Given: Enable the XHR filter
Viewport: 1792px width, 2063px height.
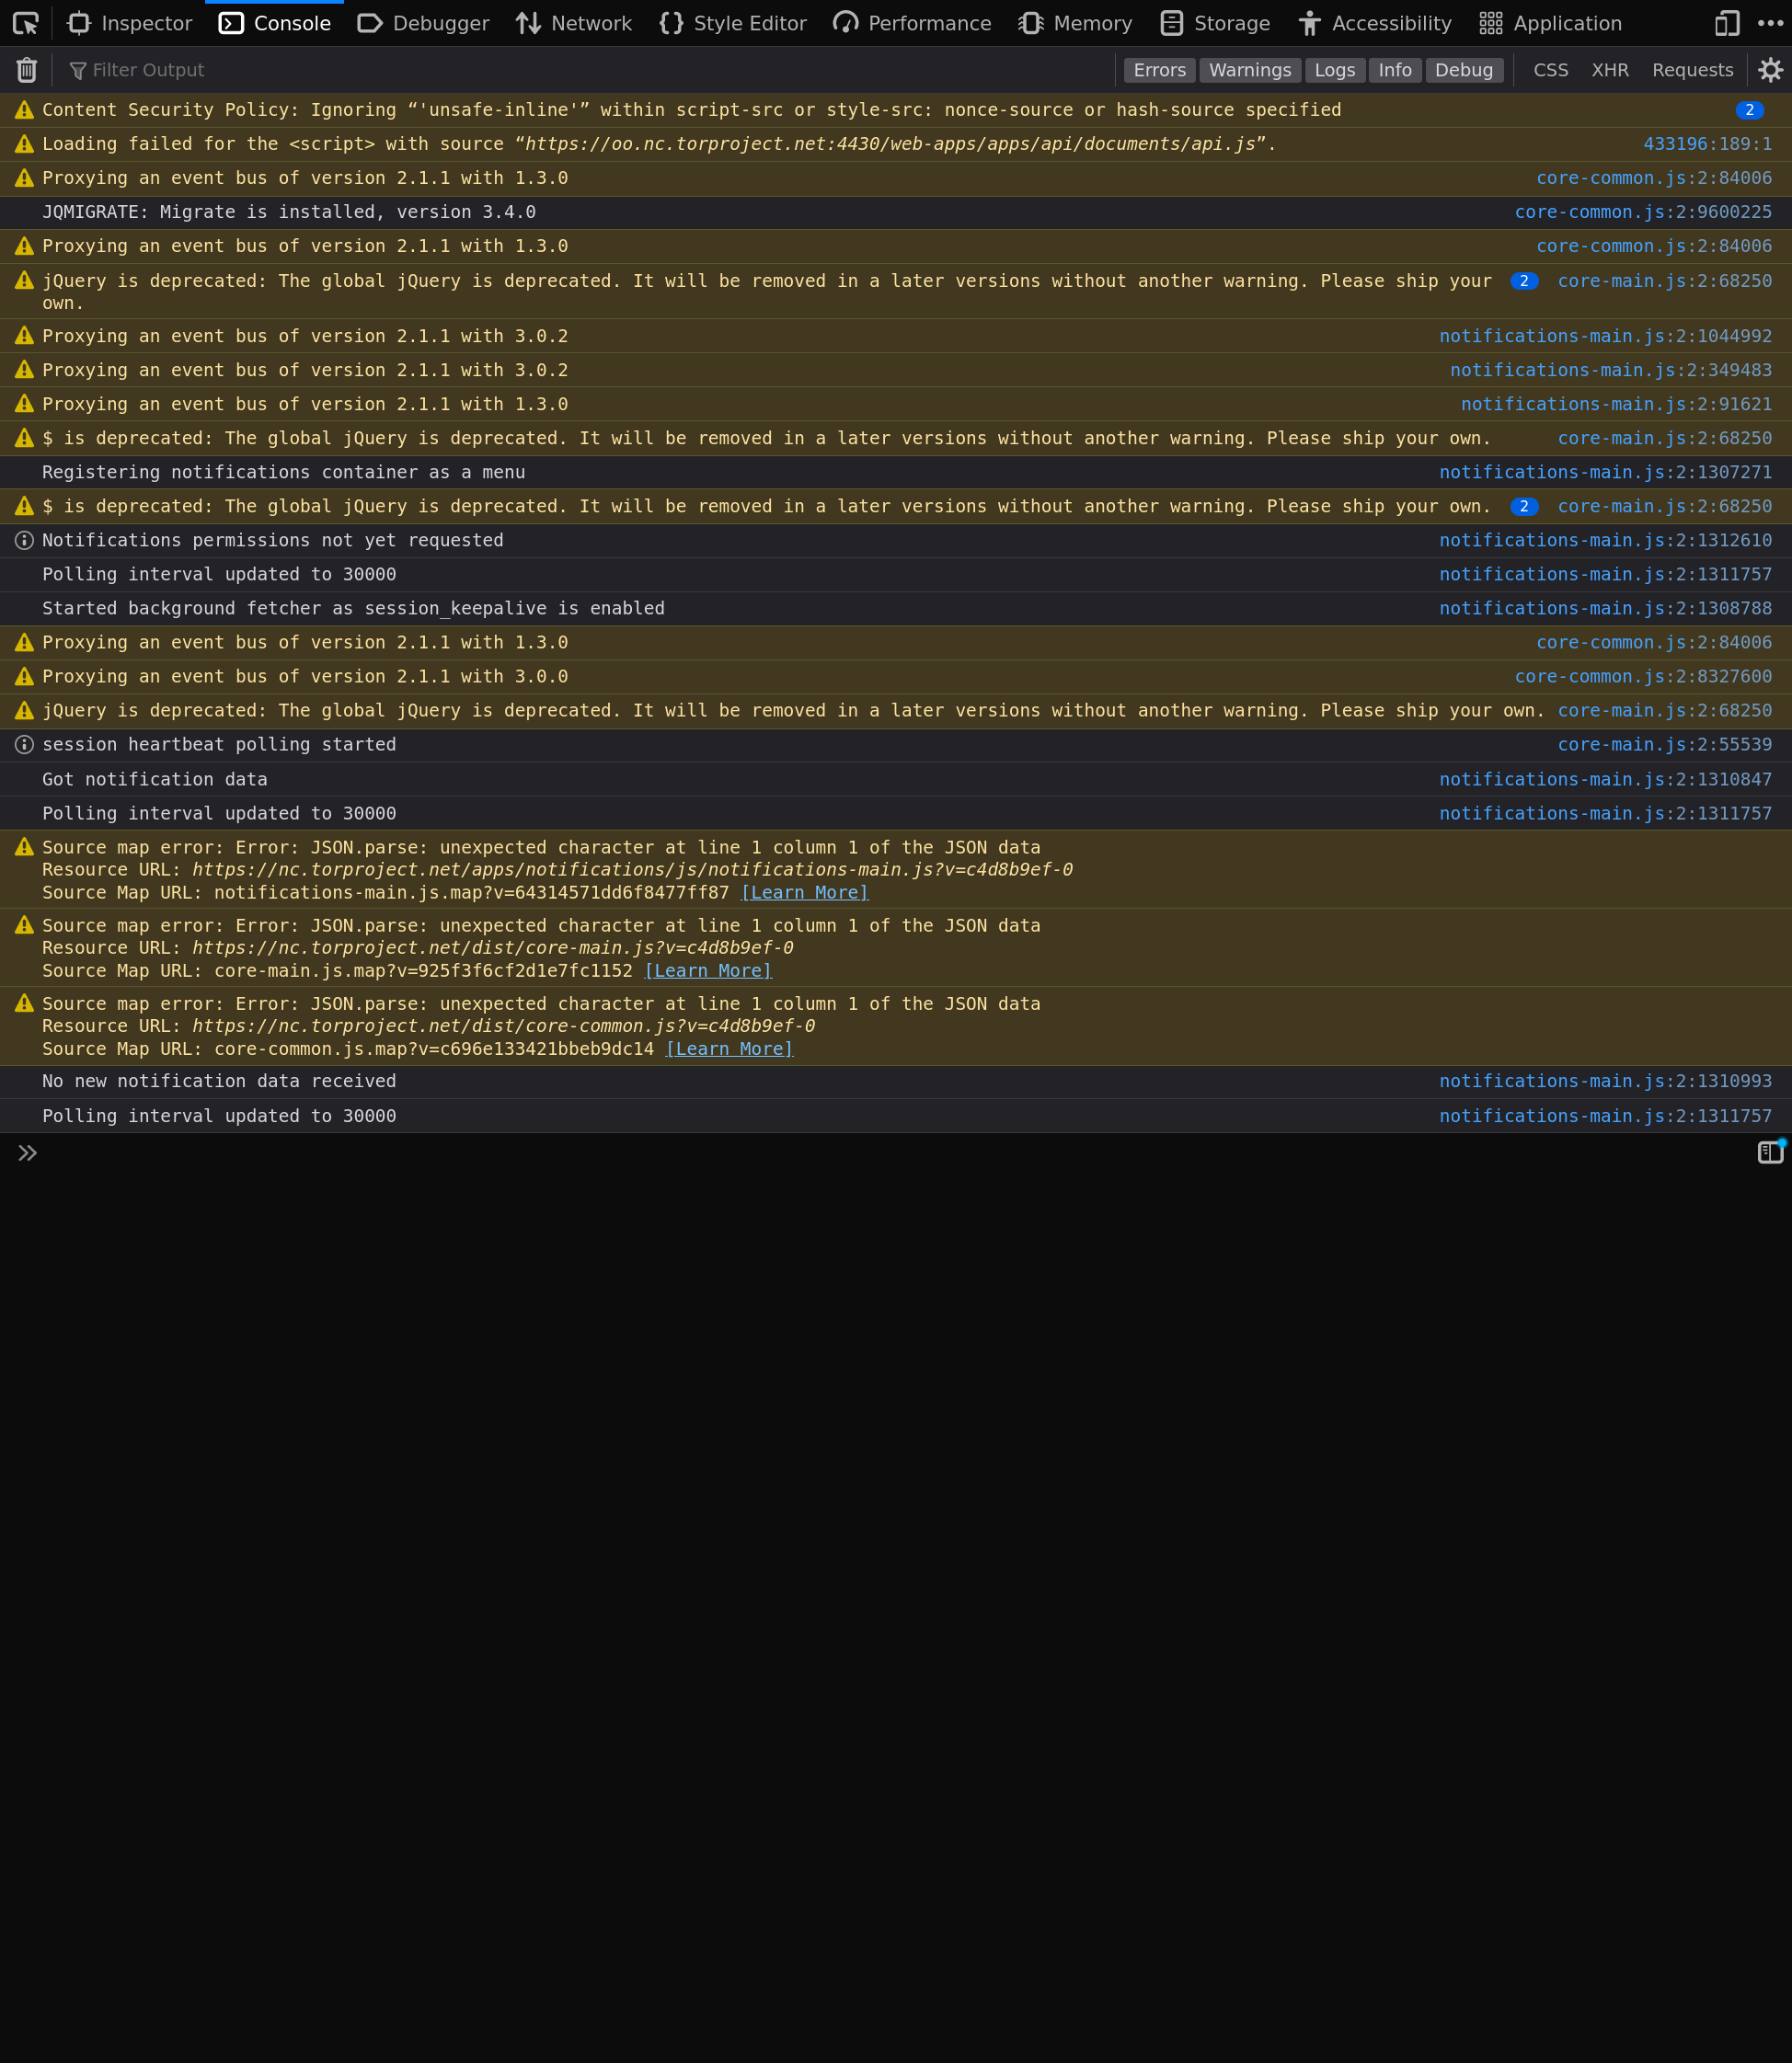Looking at the screenshot, I should pos(1610,70).
